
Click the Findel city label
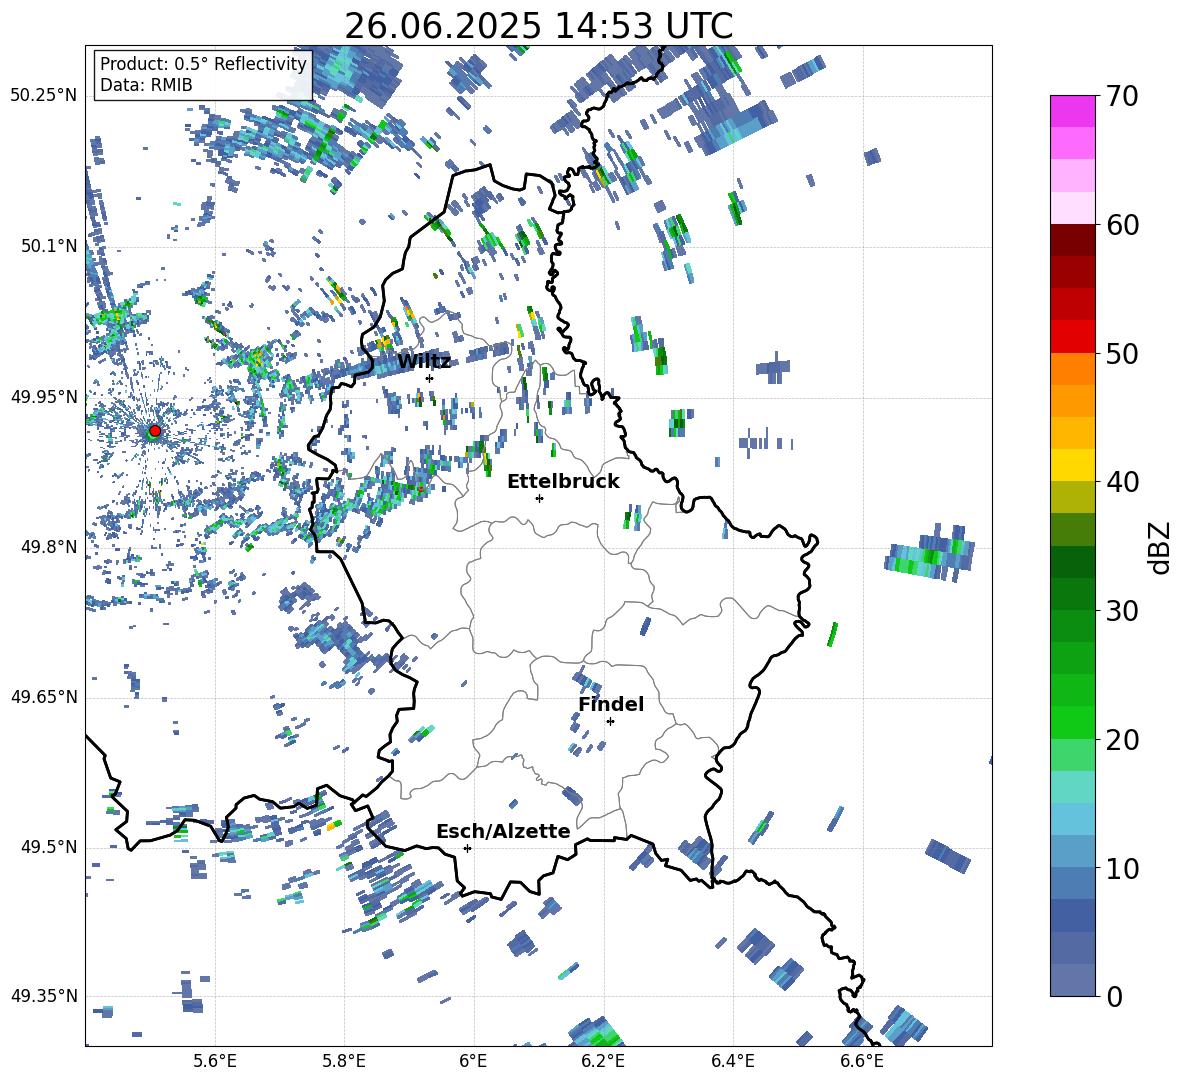point(611,704)
